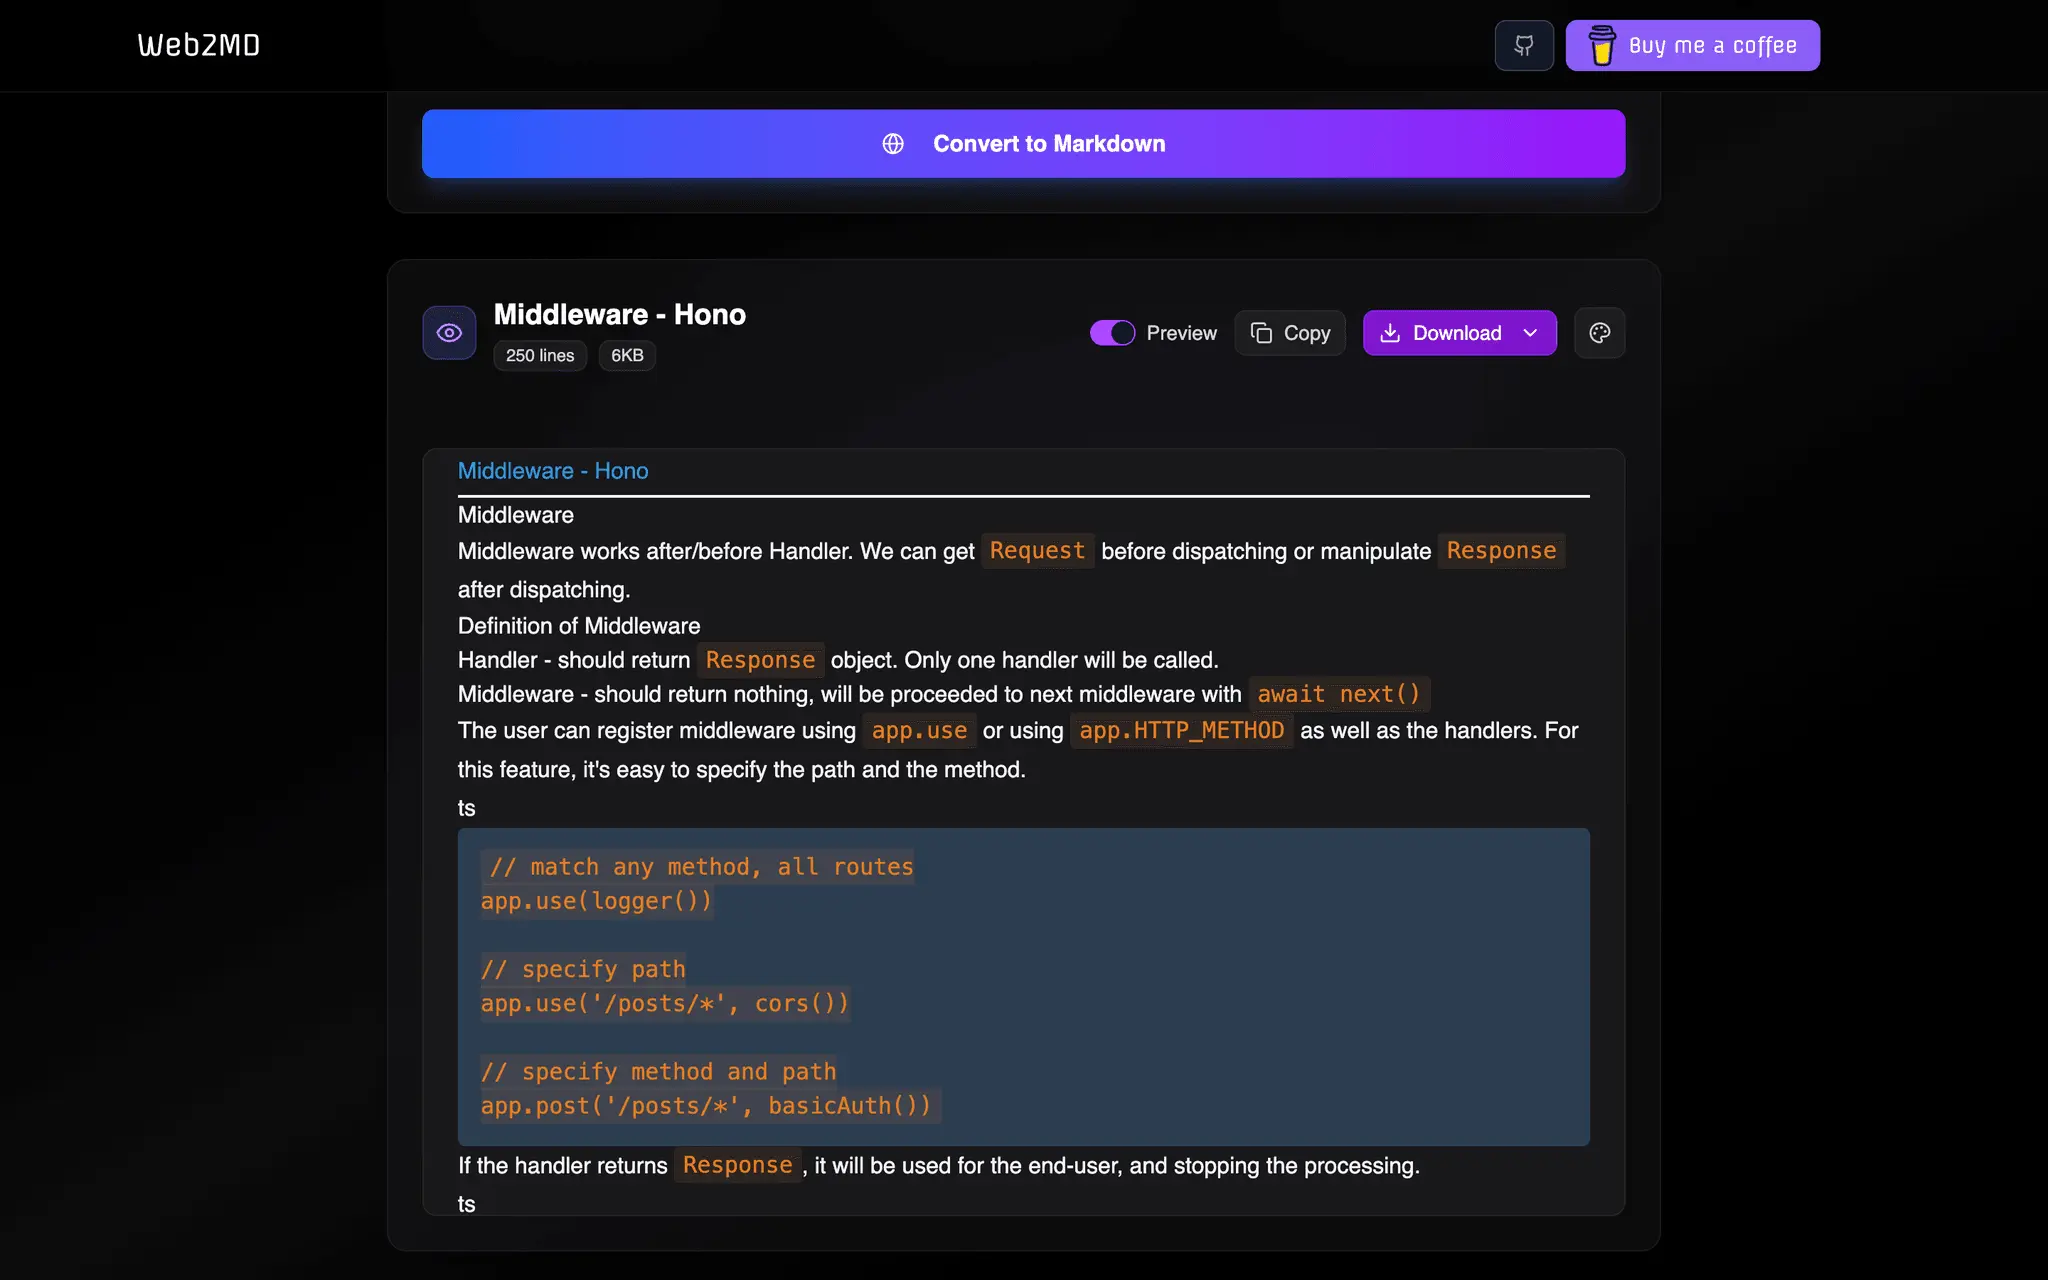Click the Buy me a coffee button

tap(1692, 45)
